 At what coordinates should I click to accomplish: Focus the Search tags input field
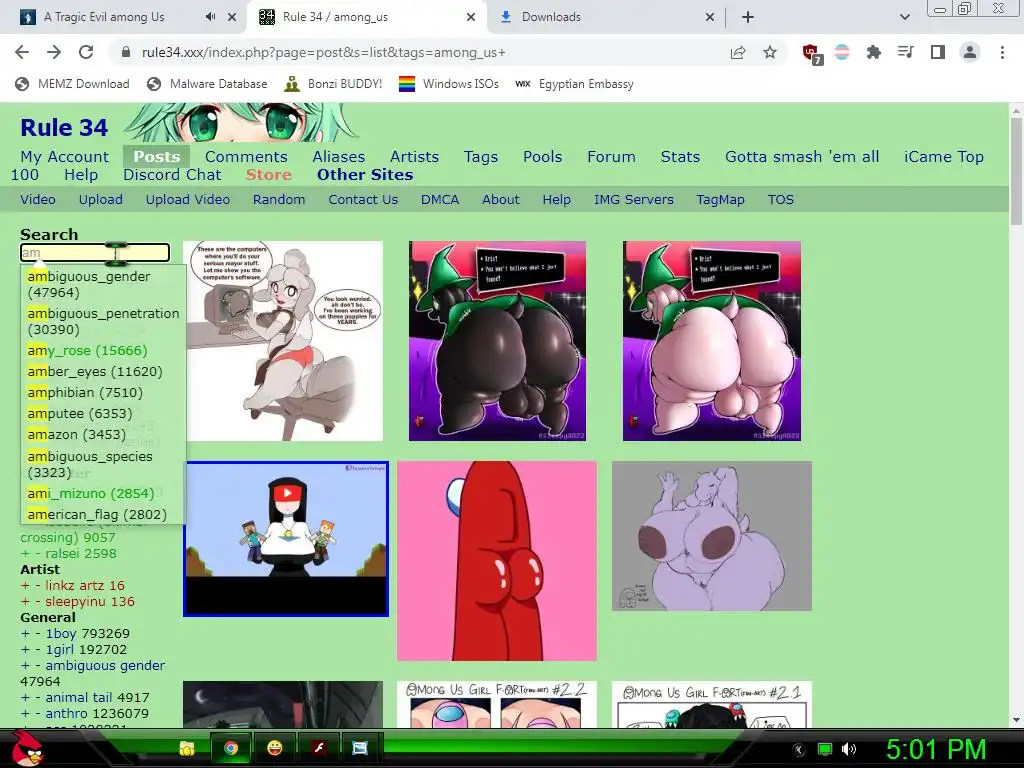95,252
